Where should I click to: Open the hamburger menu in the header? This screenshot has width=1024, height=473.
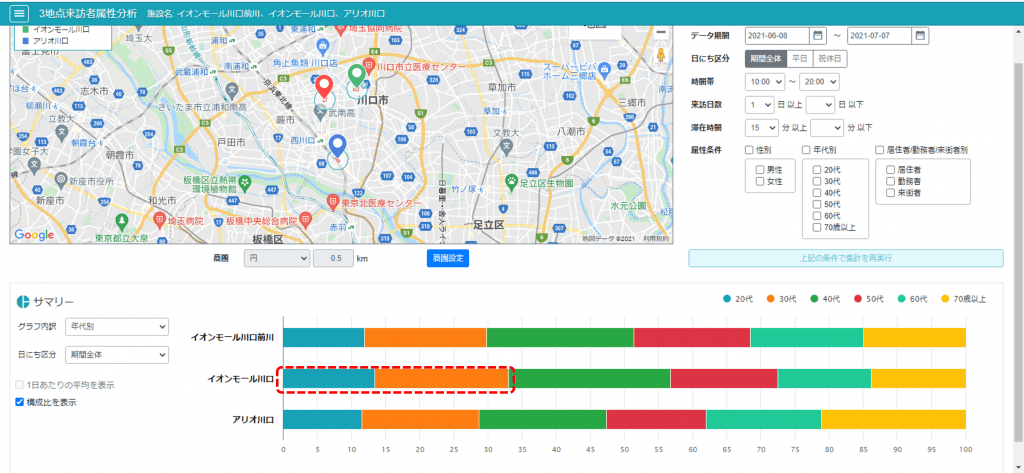point(18,14)
